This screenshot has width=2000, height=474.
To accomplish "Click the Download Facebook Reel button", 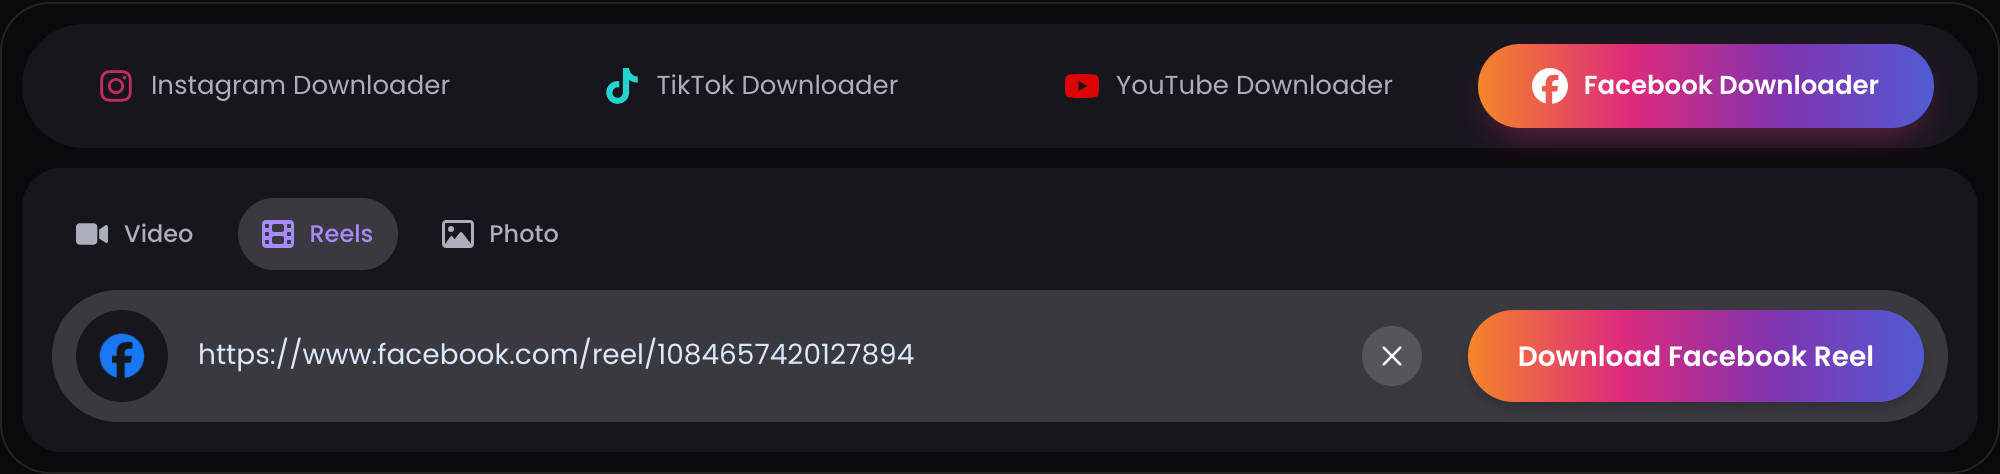I will click(1696, 356).
